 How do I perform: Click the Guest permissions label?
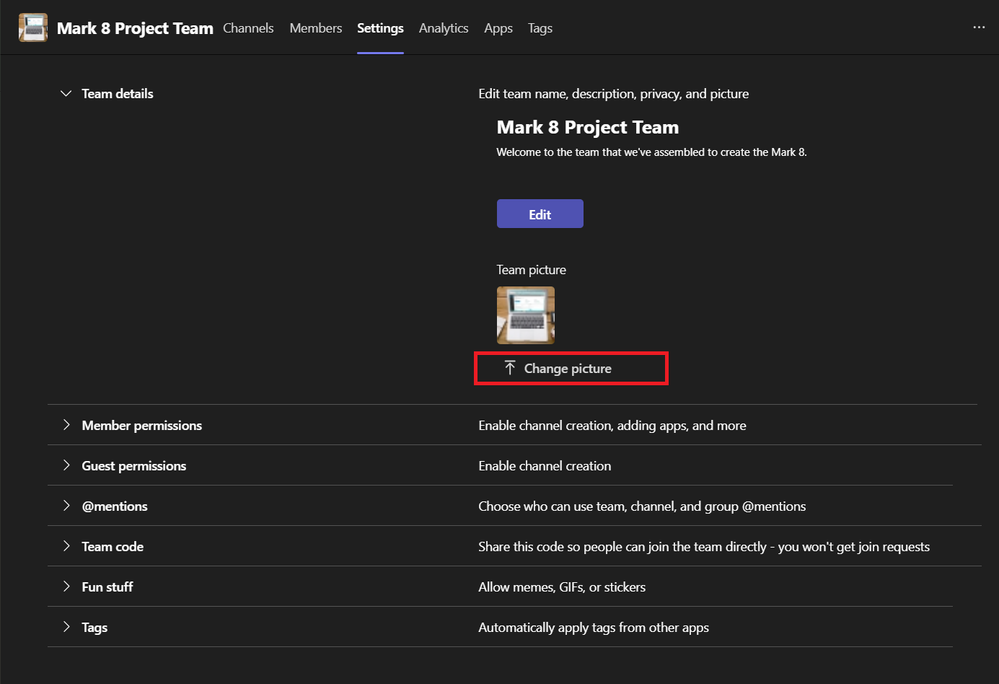point(134,466)
